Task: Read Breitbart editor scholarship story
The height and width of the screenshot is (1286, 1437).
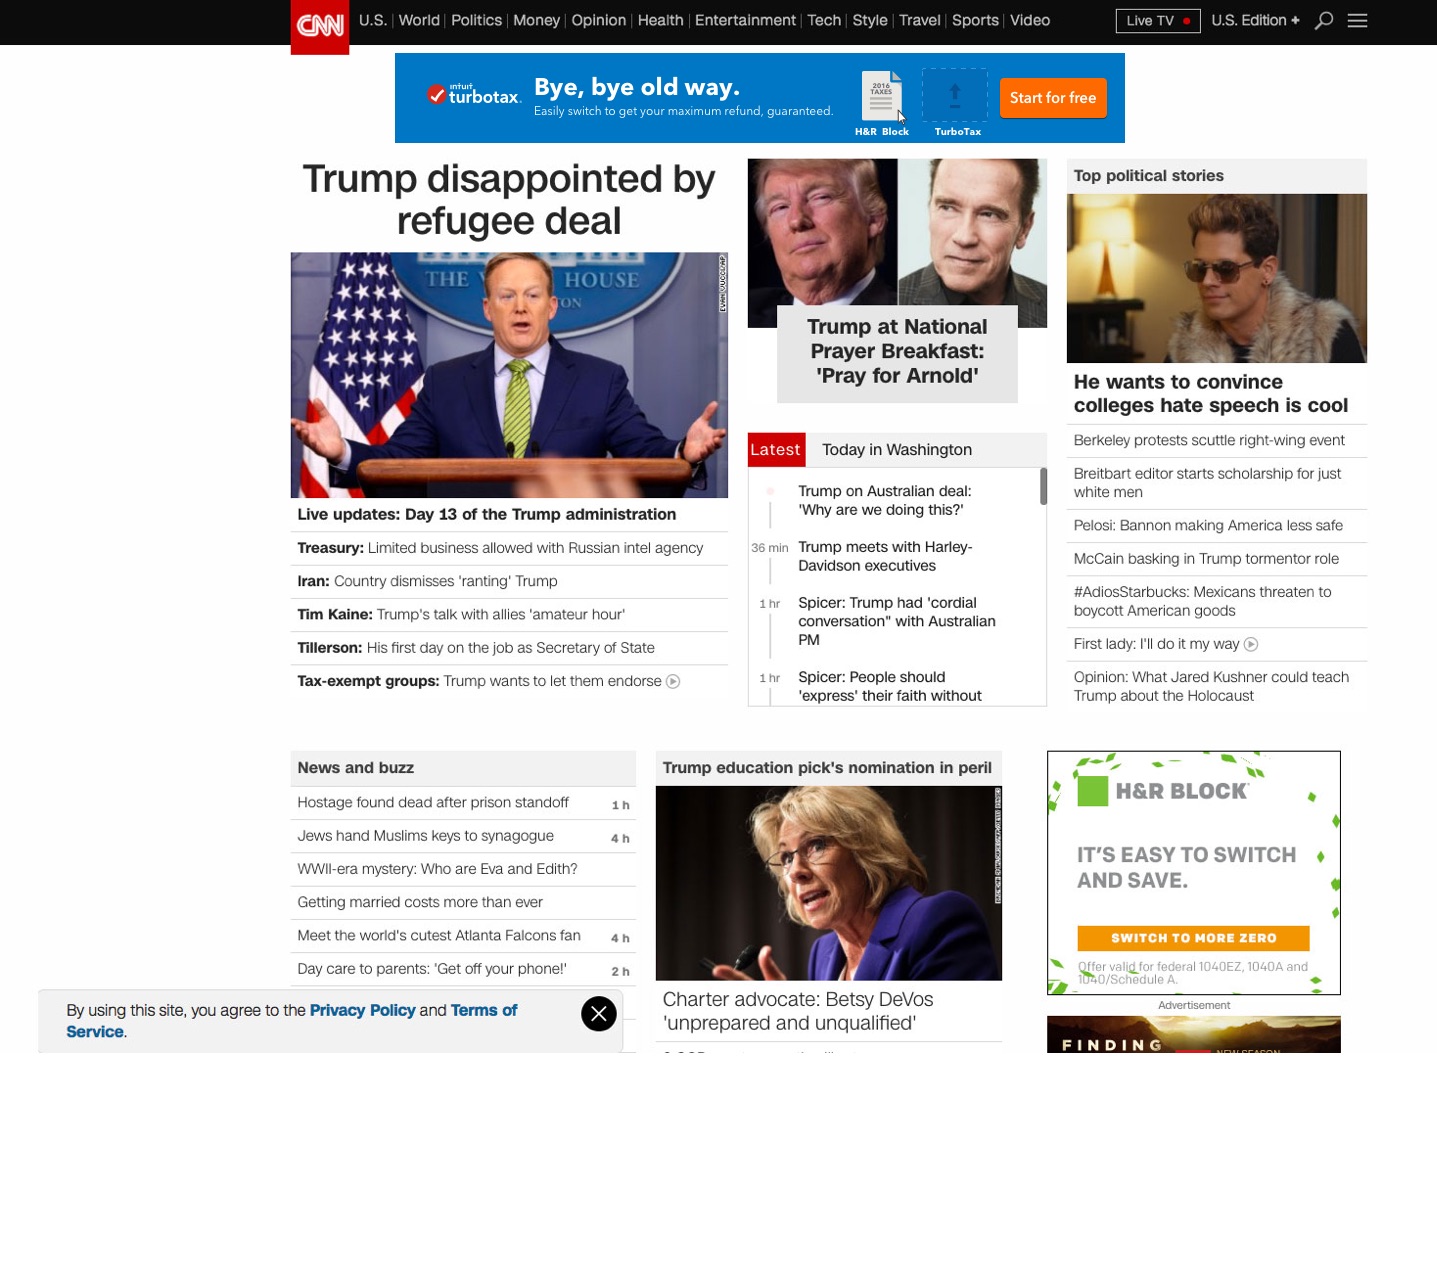Action: click(1207, 483)
